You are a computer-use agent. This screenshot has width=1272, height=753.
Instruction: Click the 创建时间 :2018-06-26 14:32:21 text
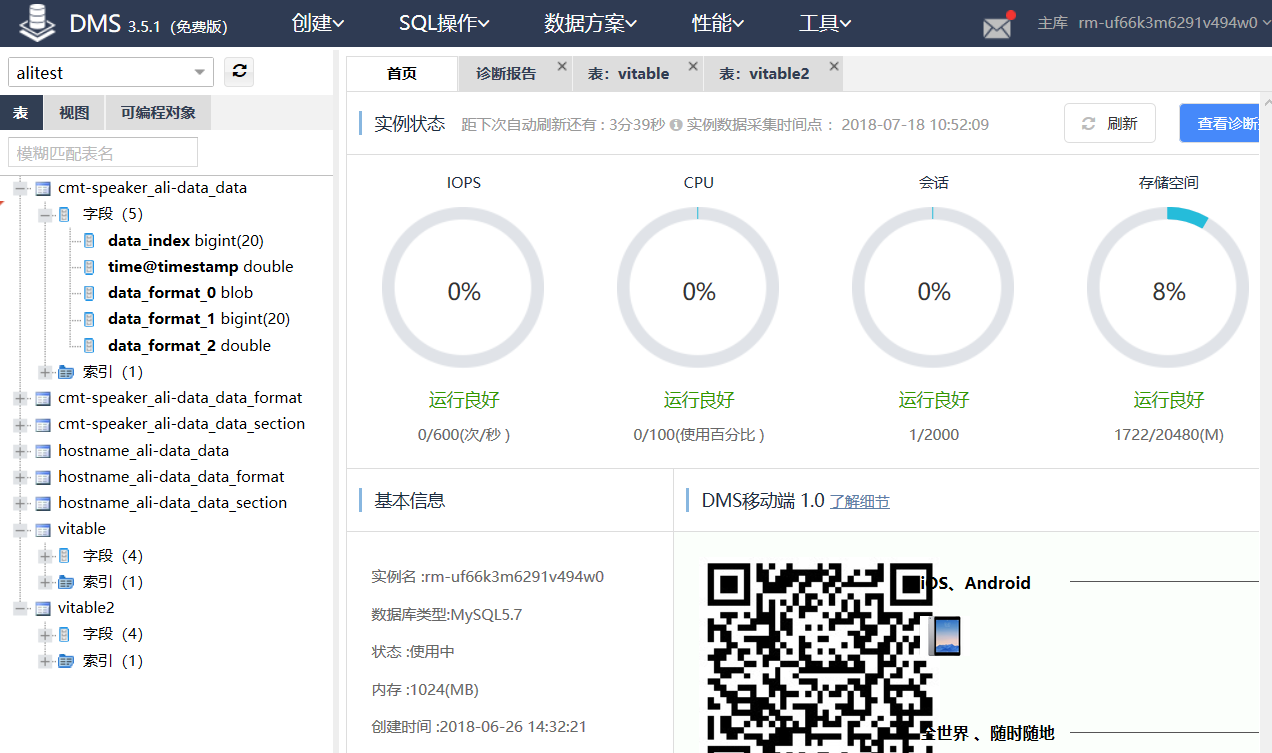(x=479, y=727)
